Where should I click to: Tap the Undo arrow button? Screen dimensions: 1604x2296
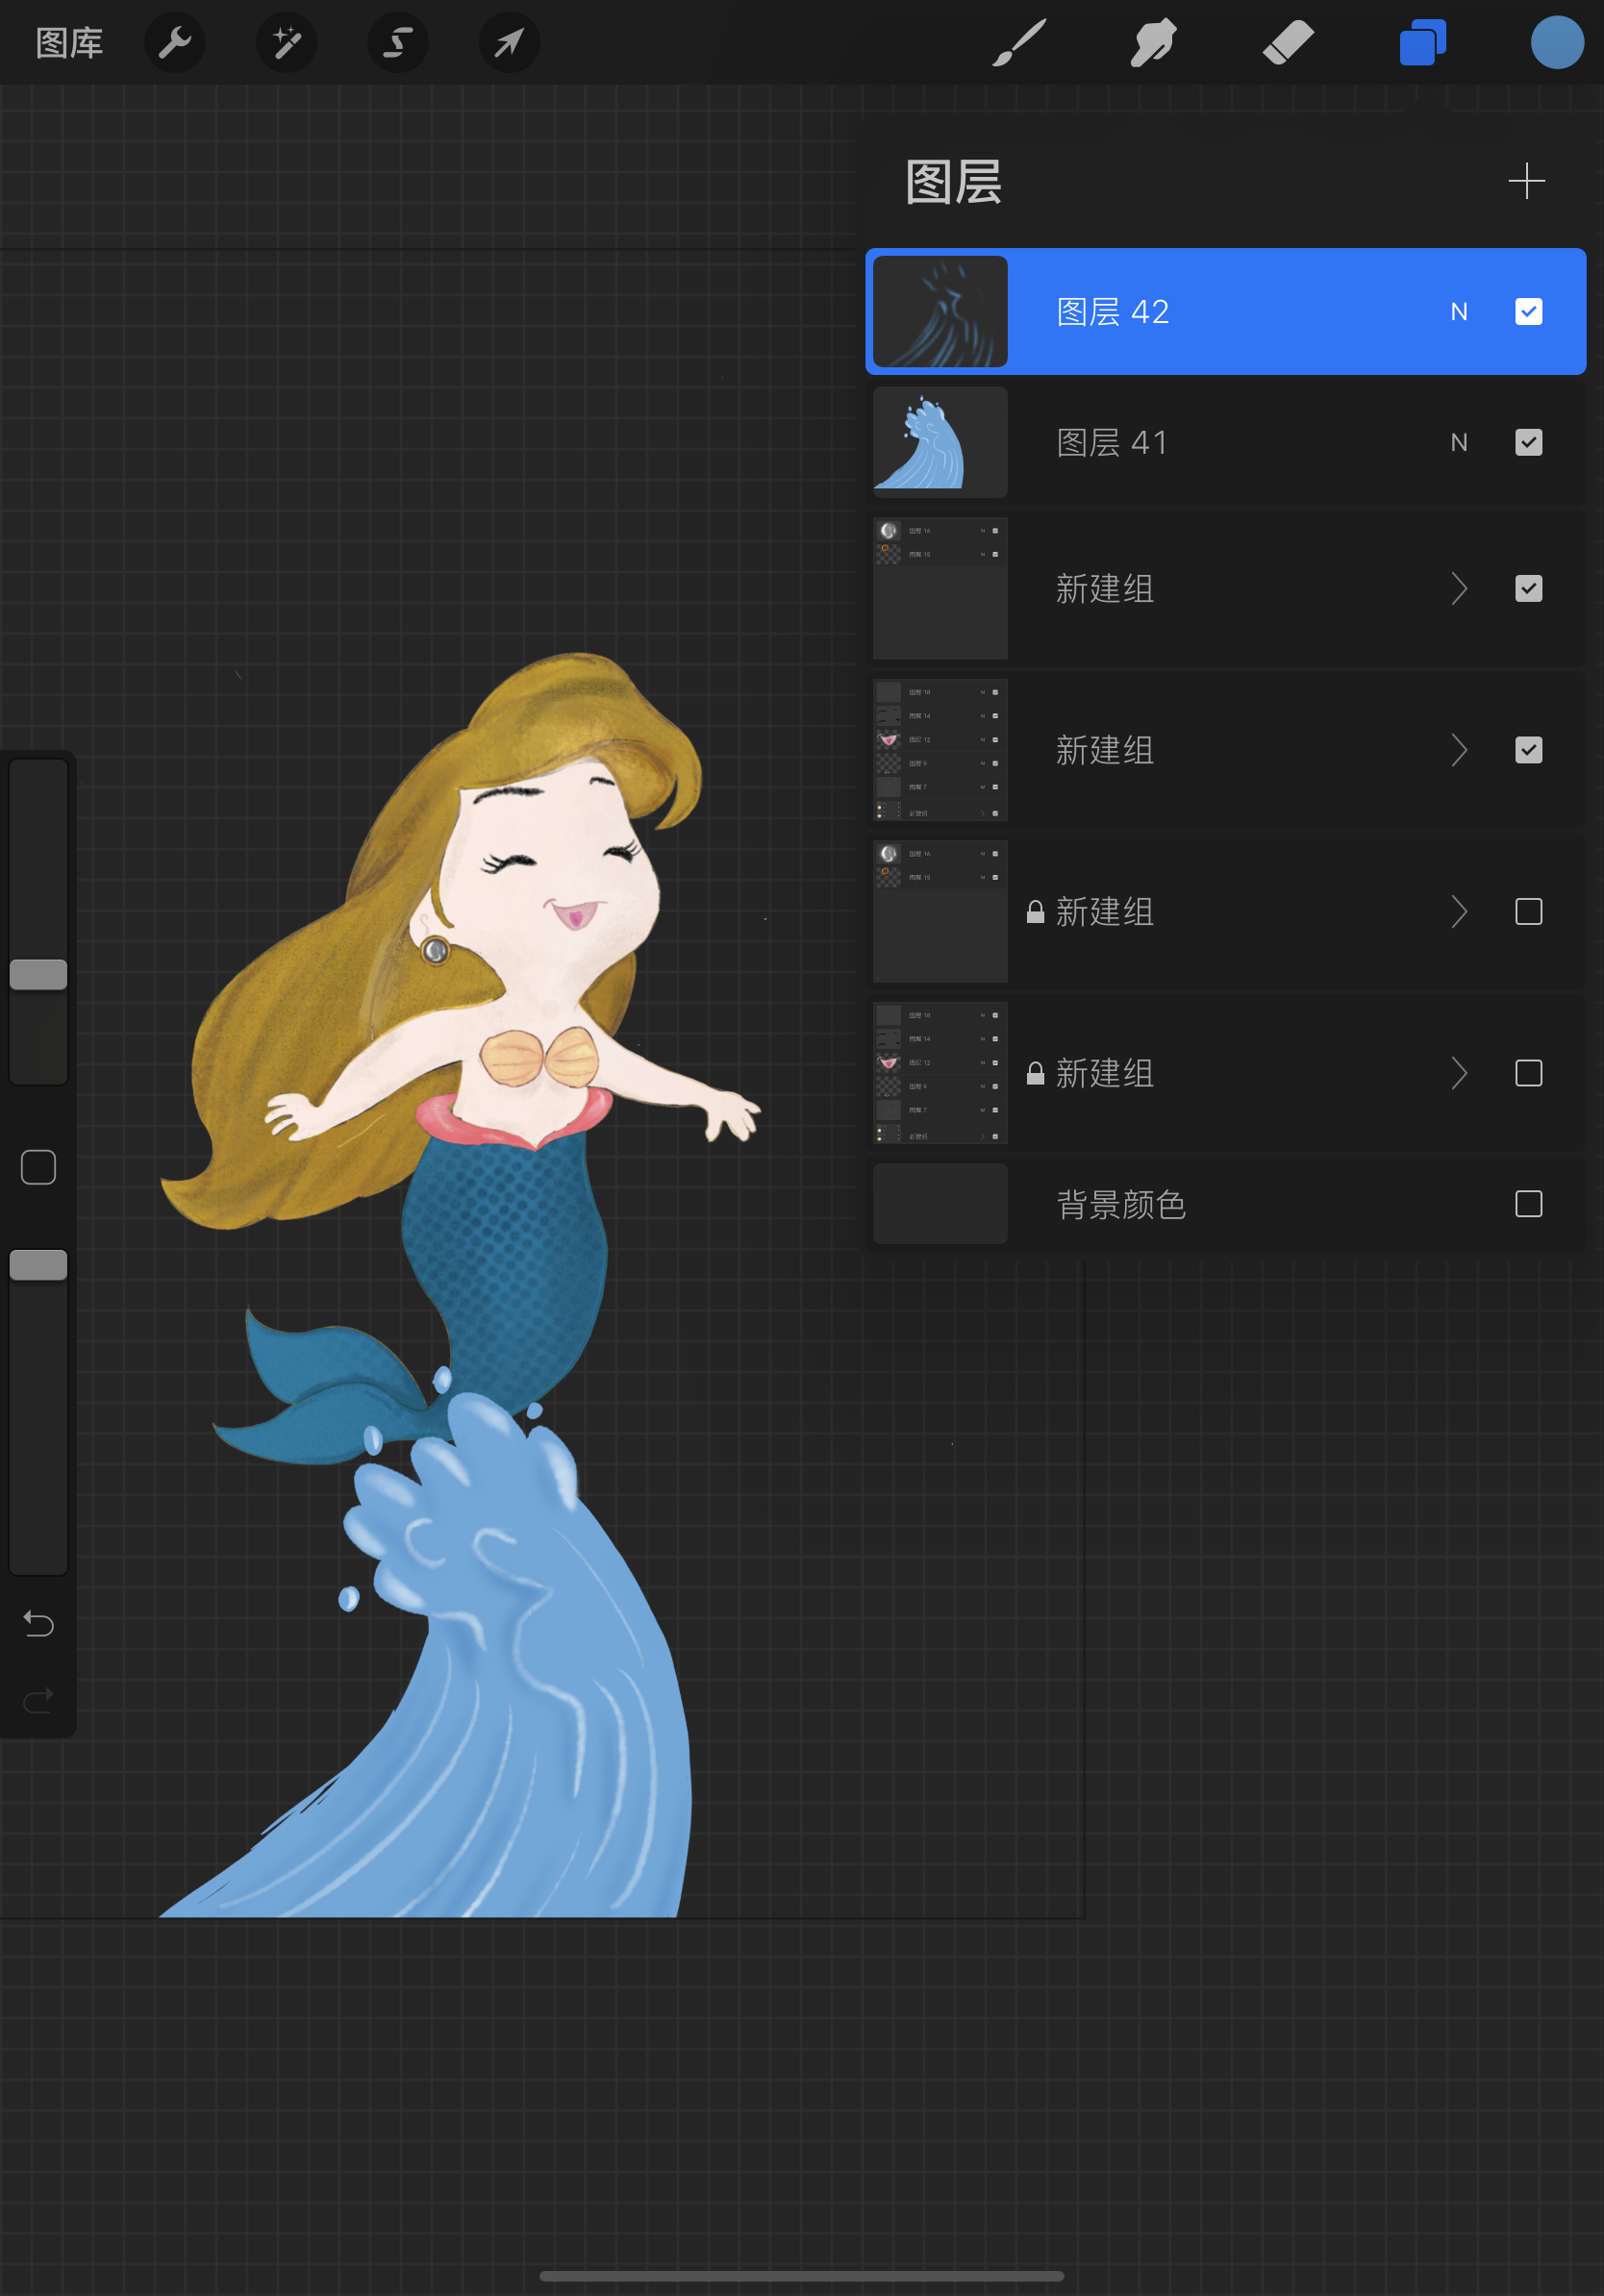point(38,1625)
